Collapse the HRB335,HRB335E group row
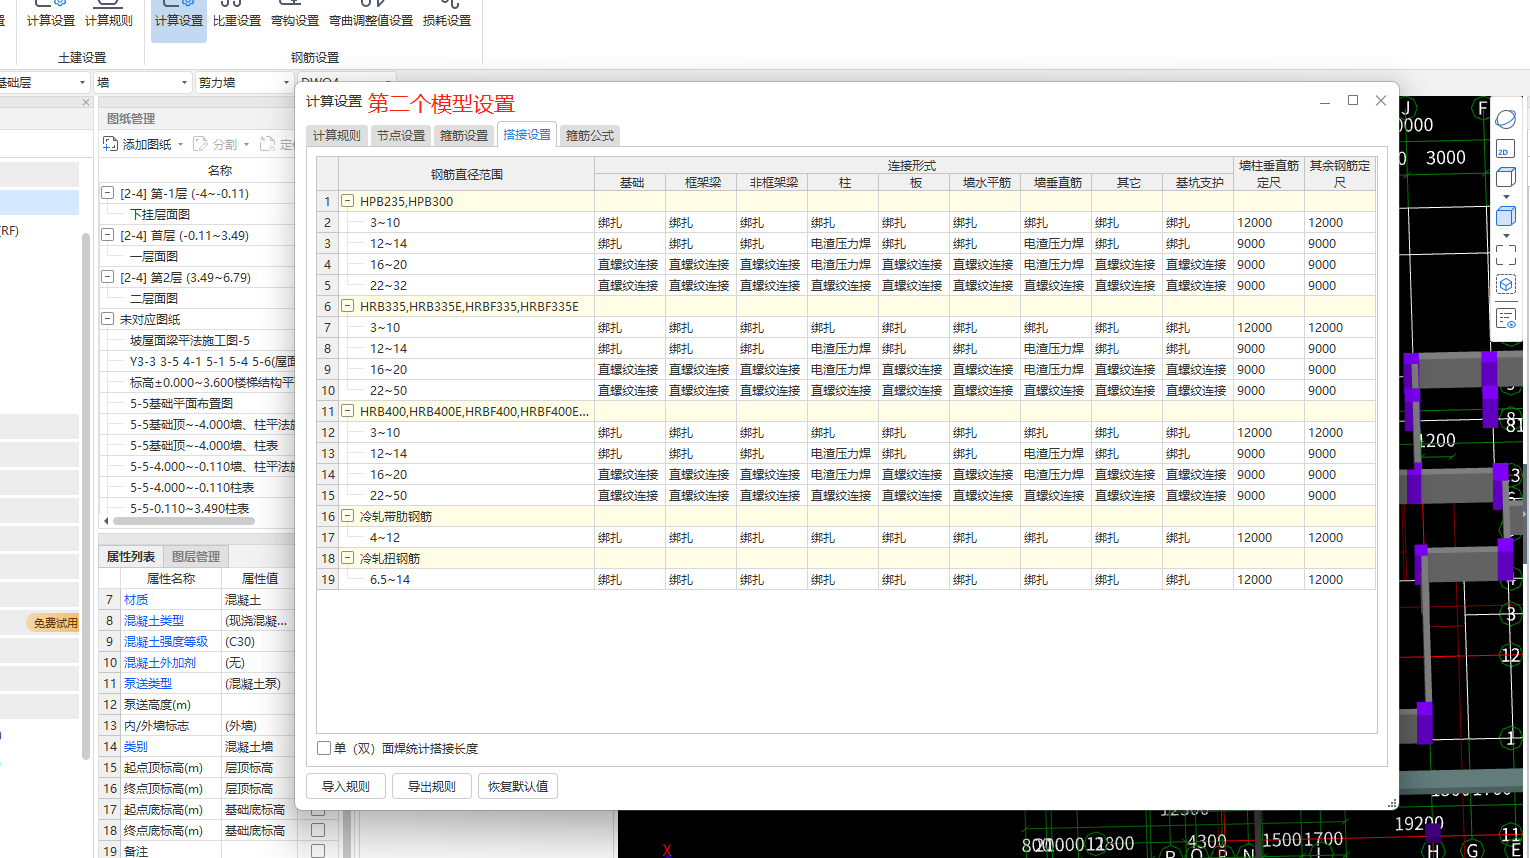 point(348,306)
